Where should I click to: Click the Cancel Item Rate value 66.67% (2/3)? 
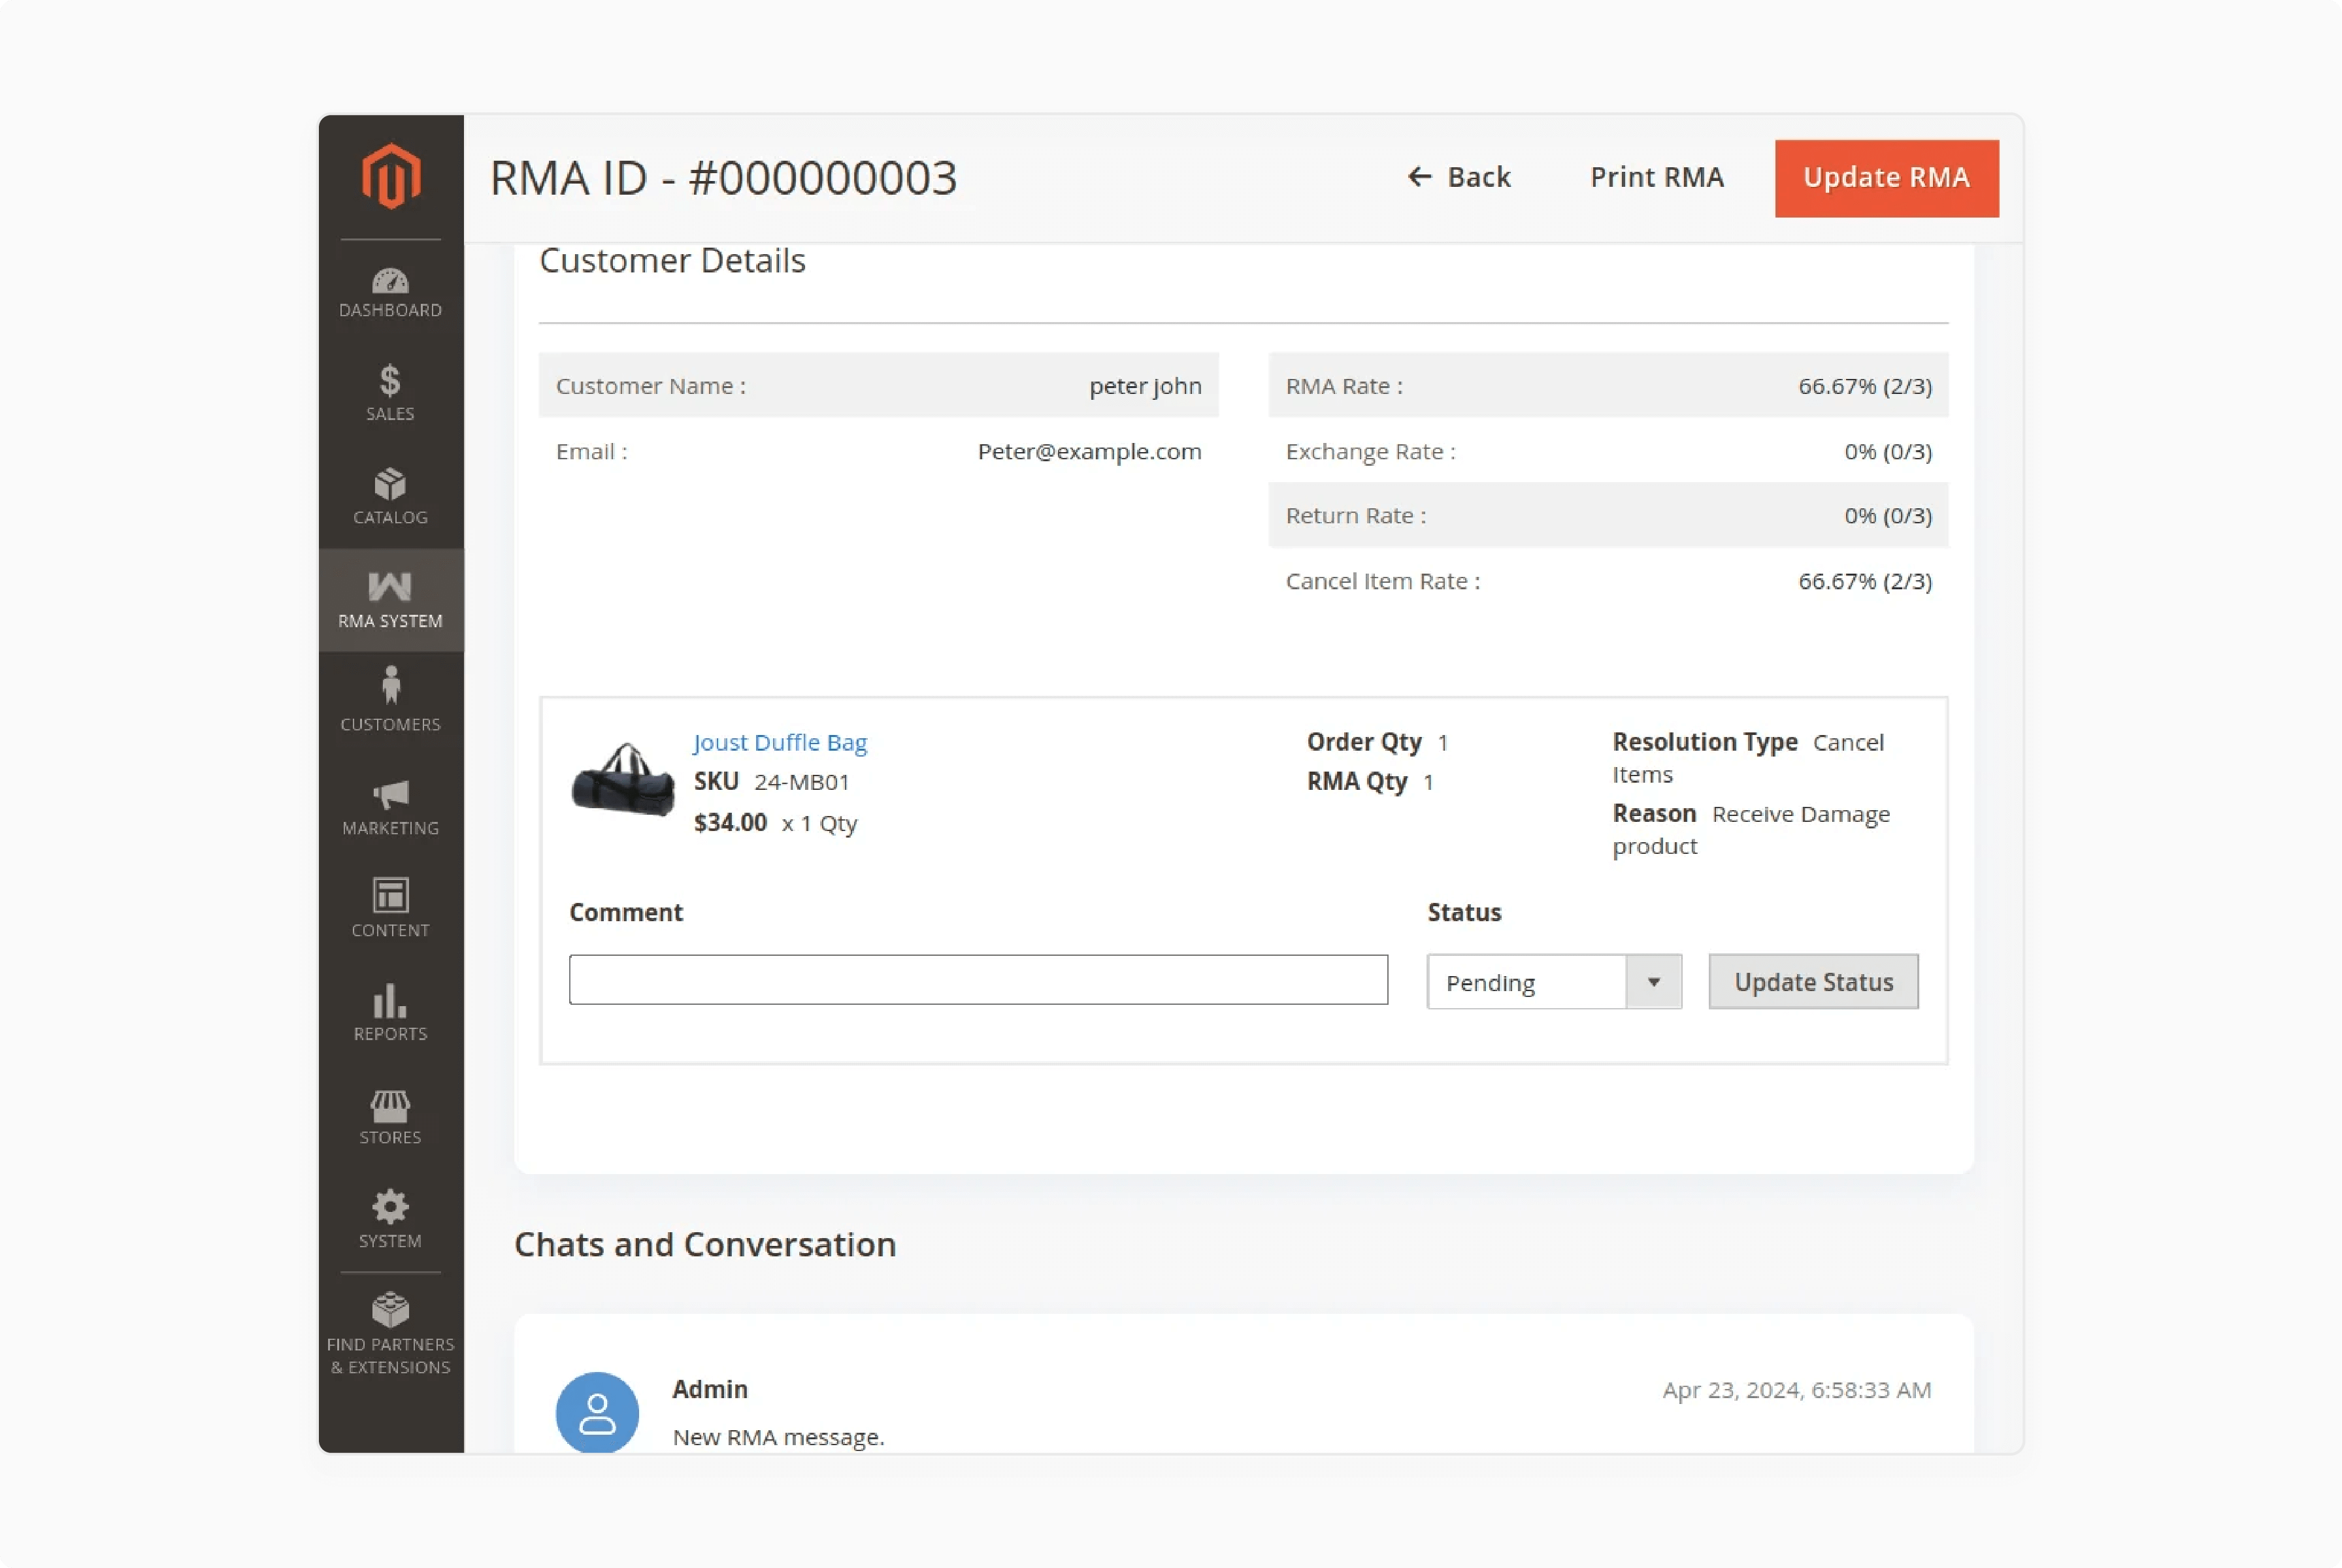click(x=1865, y=581)
